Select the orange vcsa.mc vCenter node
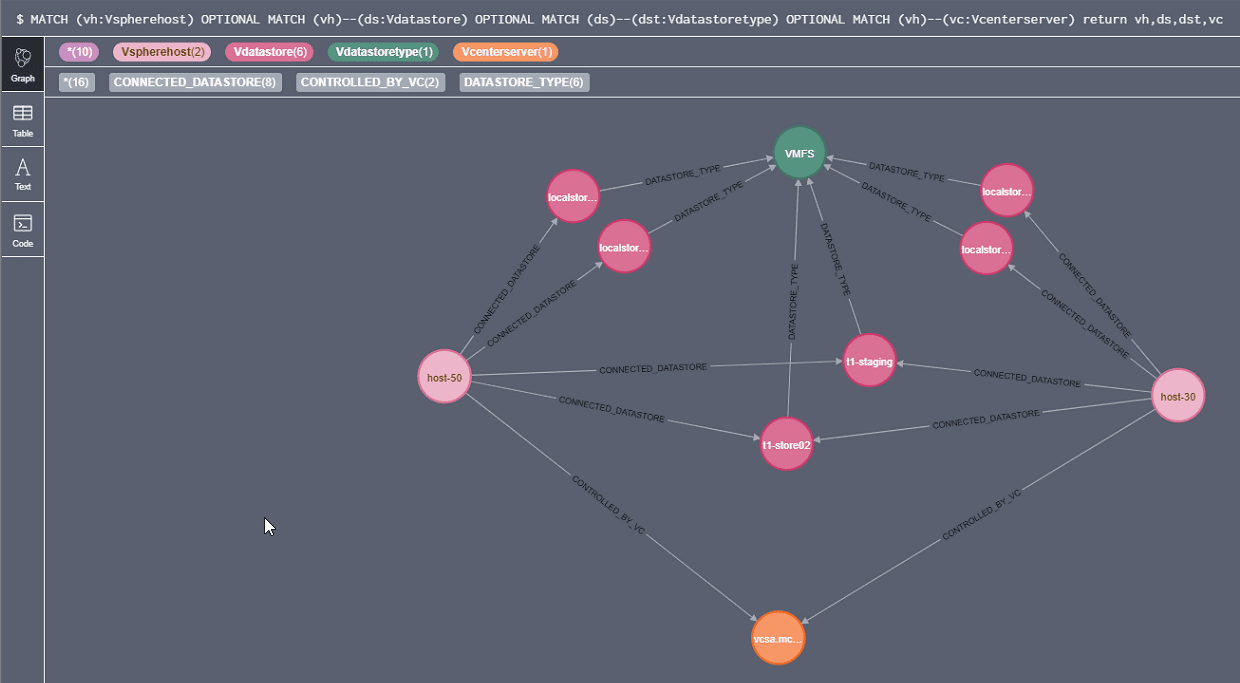This screenshot has width=1240, height=683. tap(778, 637)
